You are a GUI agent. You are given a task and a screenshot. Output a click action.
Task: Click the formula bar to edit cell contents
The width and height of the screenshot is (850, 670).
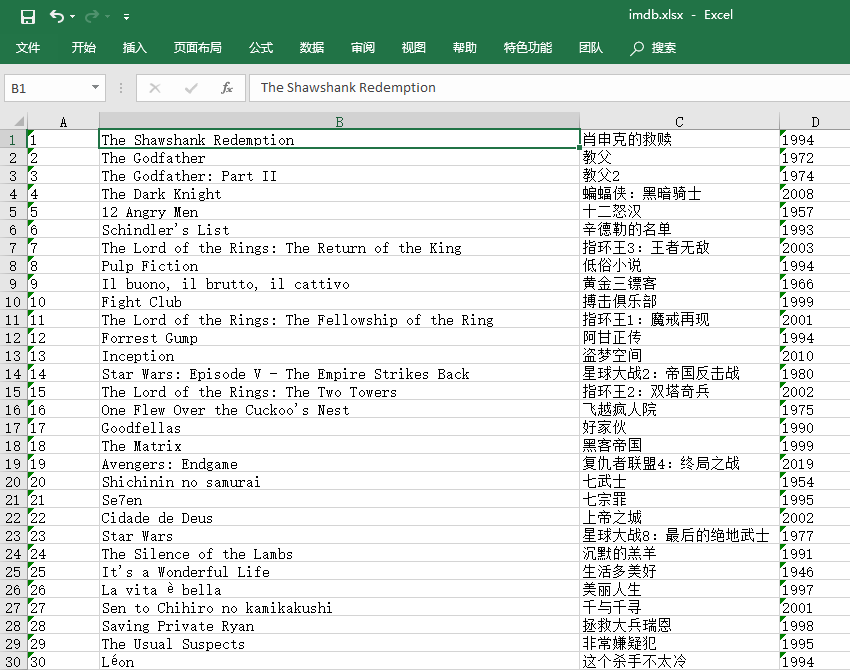pyautogui.click(x=450, y=88)
